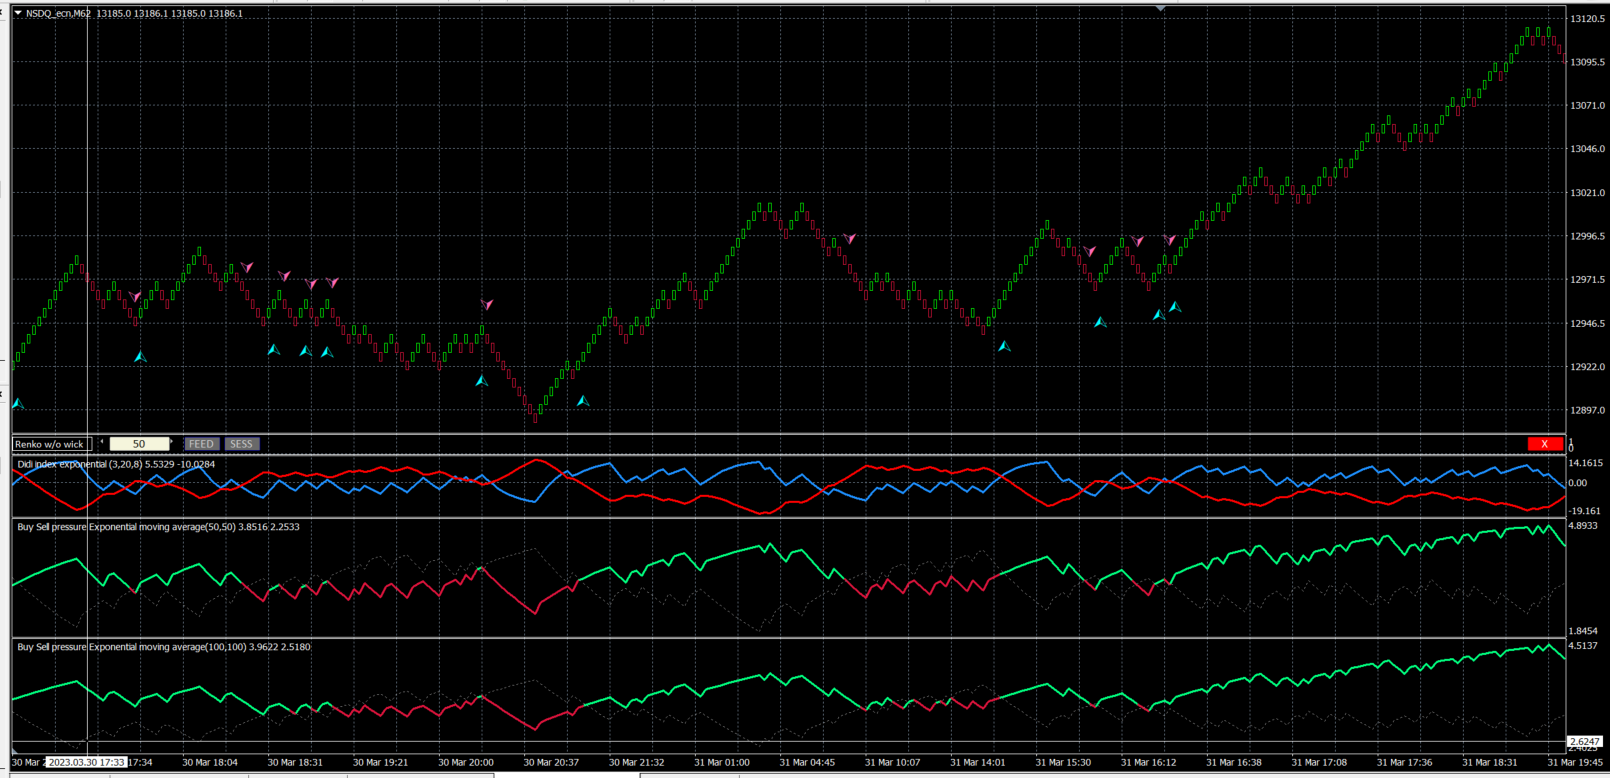Click the red X button on the Renko panel
1610x778 pixels.
pyautogui.click(x=1545, y=444)
